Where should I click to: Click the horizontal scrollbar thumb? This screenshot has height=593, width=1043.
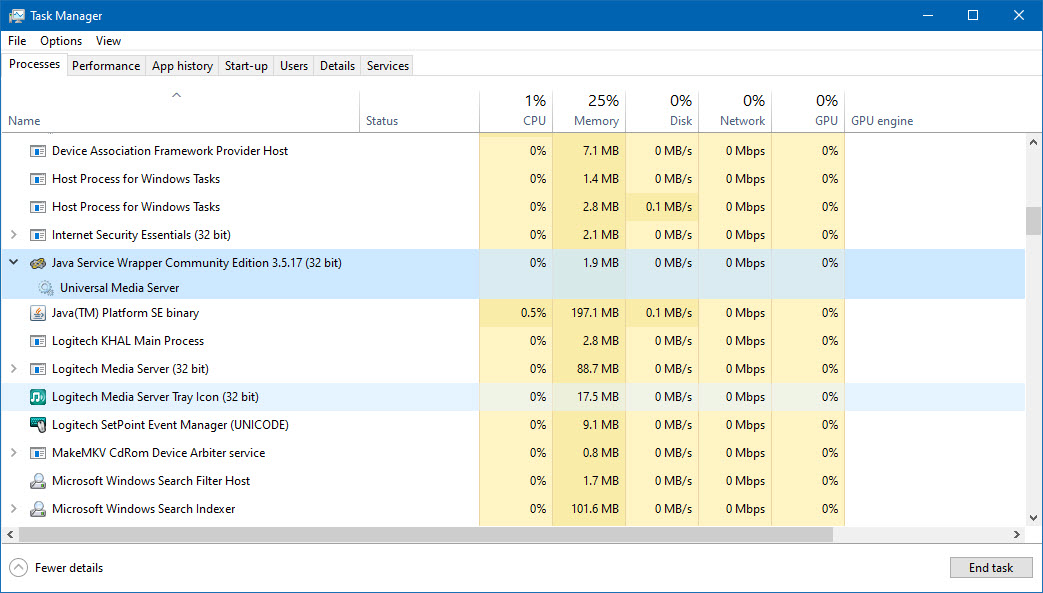click(x=426, y=534)
